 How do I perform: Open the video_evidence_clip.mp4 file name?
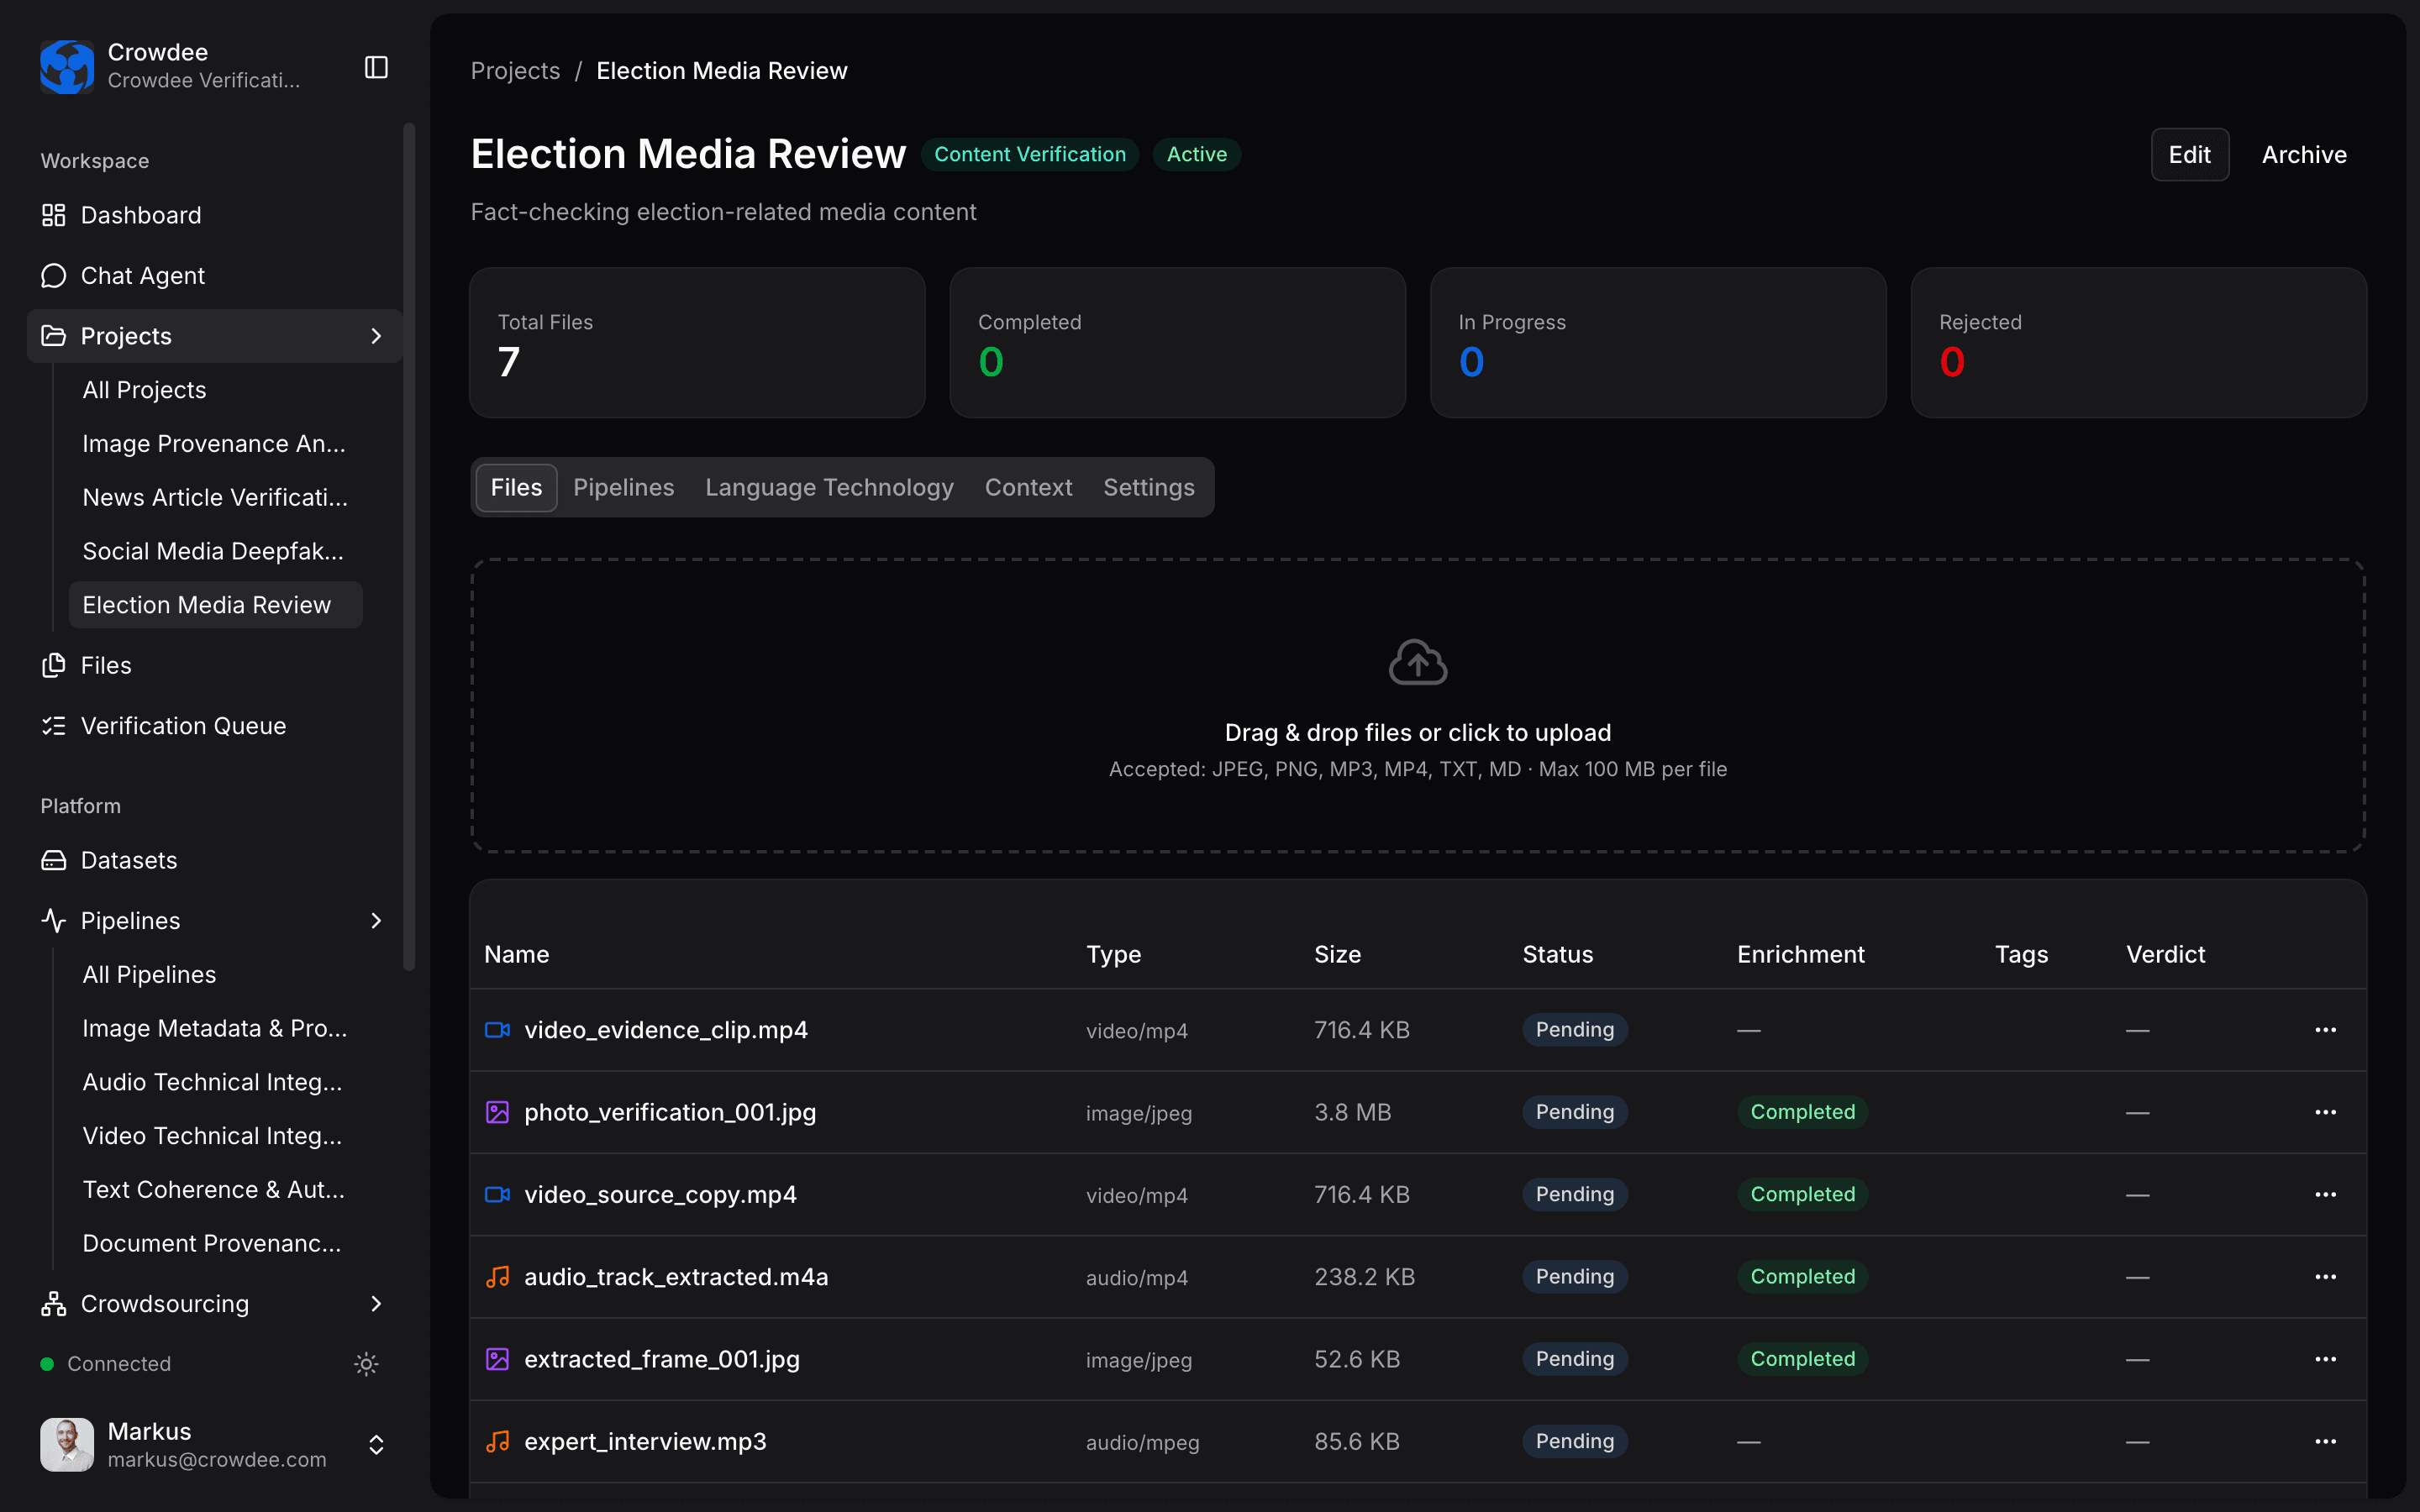[x=666, y=1030]
